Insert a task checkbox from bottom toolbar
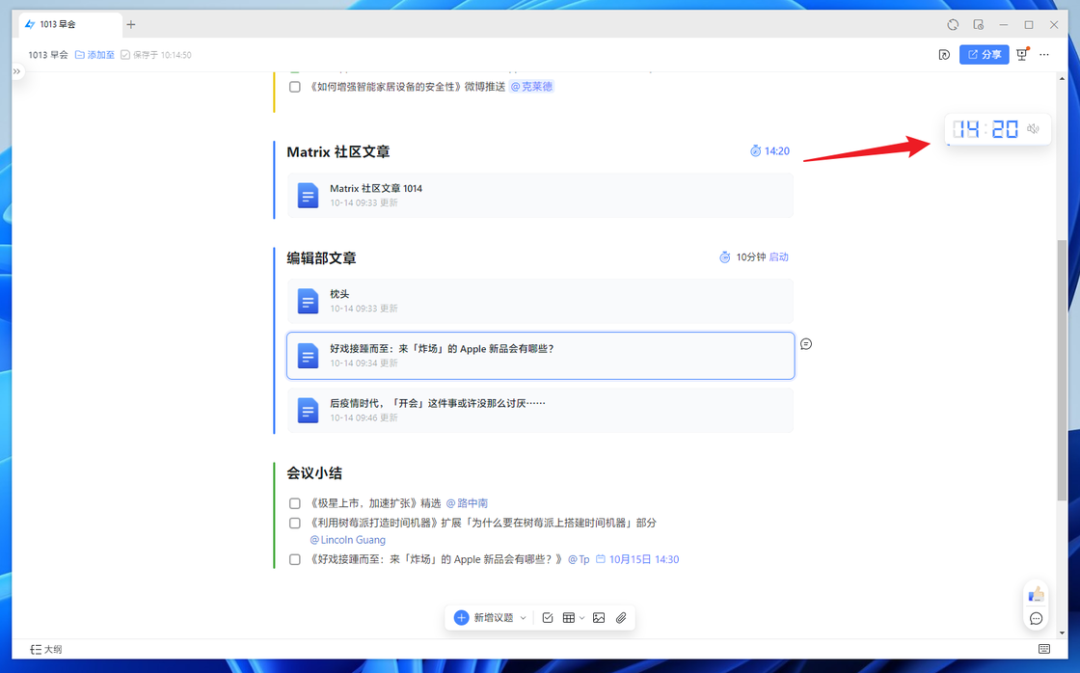 click(548, 618)
